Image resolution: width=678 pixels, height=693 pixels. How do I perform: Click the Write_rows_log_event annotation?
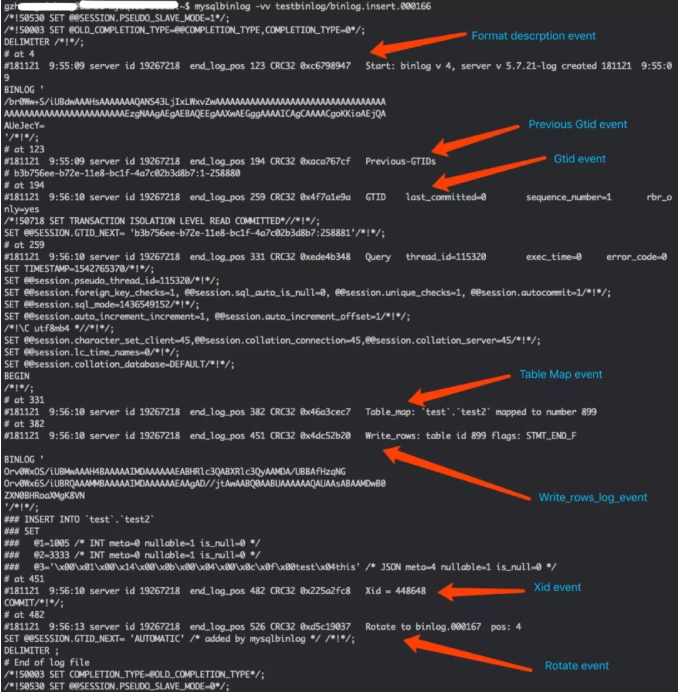coord(593,498)
